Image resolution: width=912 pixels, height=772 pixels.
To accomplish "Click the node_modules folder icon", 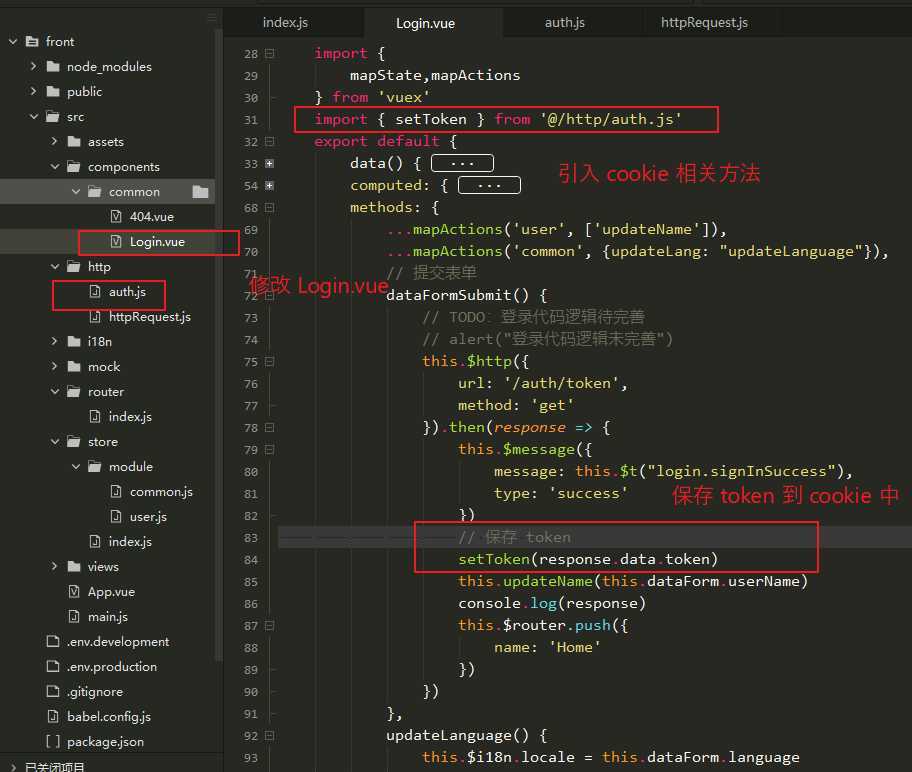I will click(x=53, y=66).
